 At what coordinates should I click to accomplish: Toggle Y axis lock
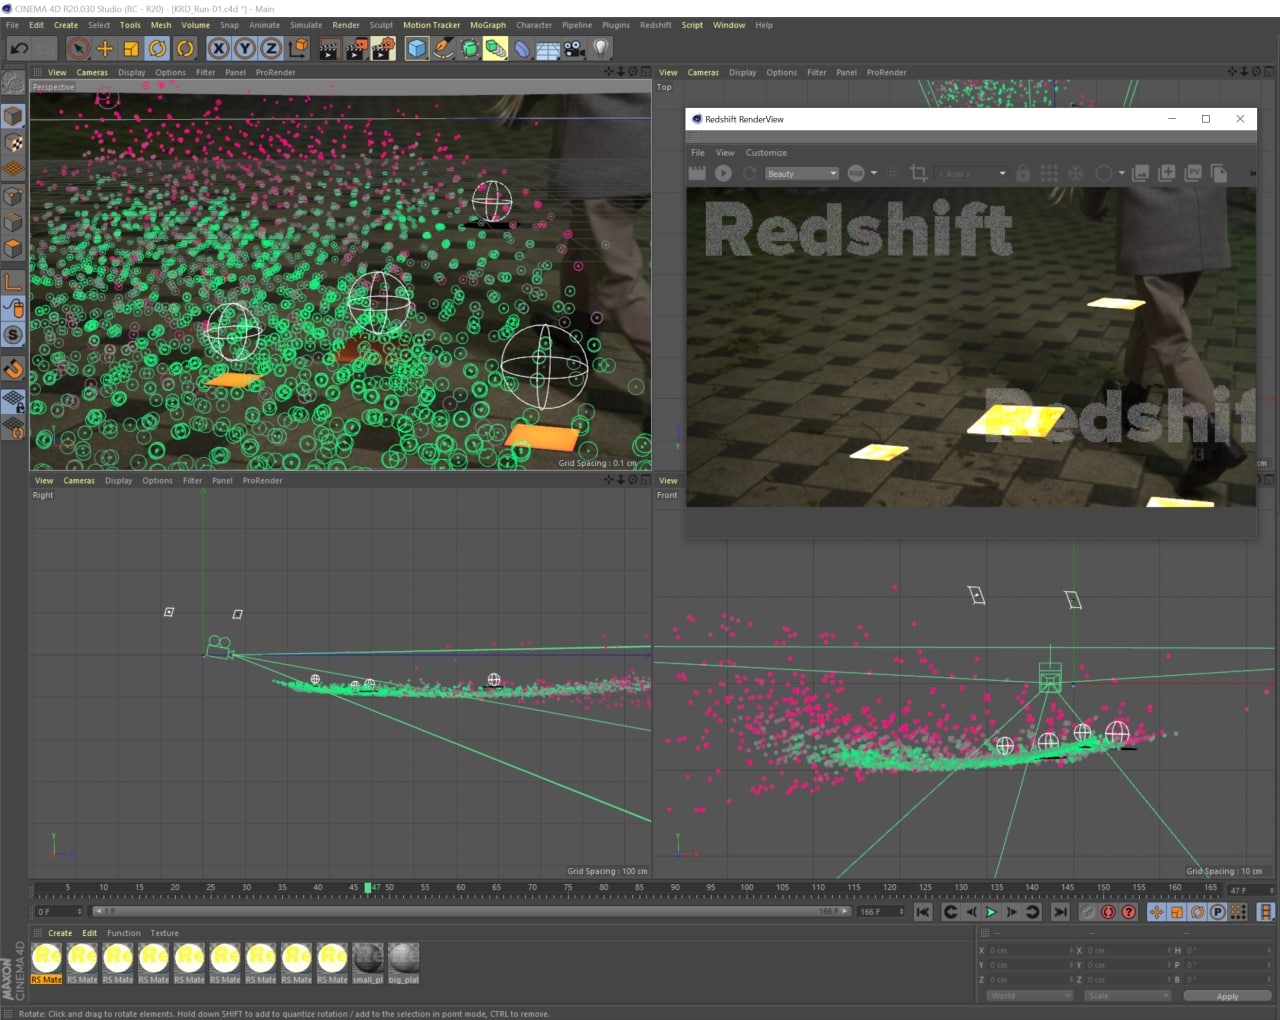(244, 48)
